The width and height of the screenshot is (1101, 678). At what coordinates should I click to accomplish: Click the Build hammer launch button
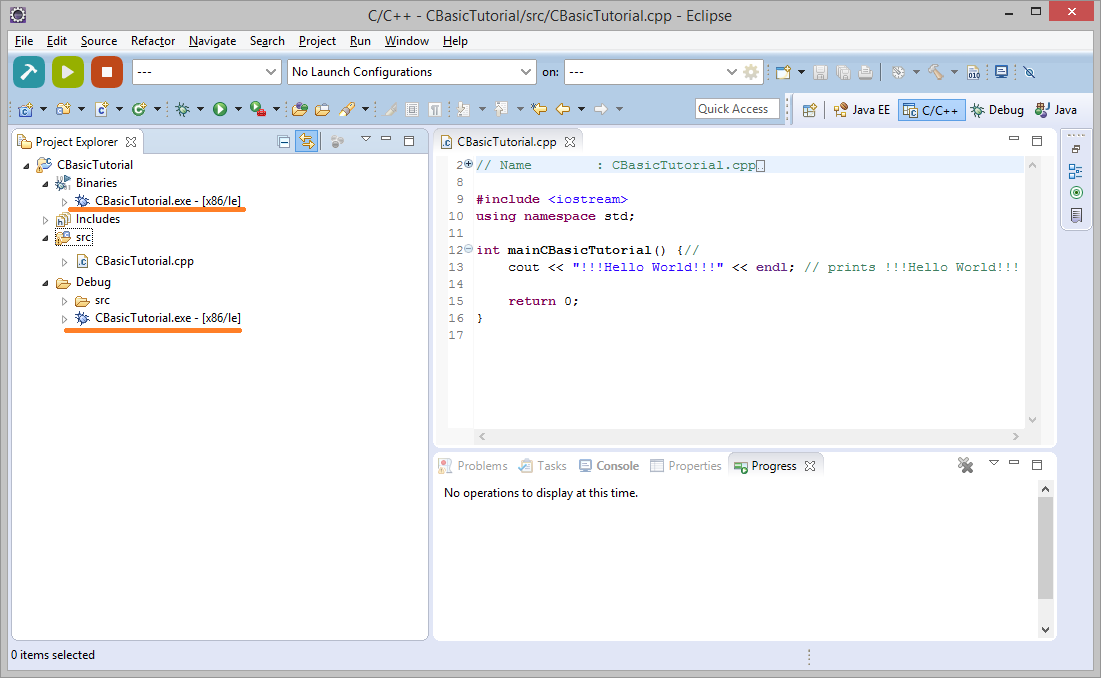(29, 72)
